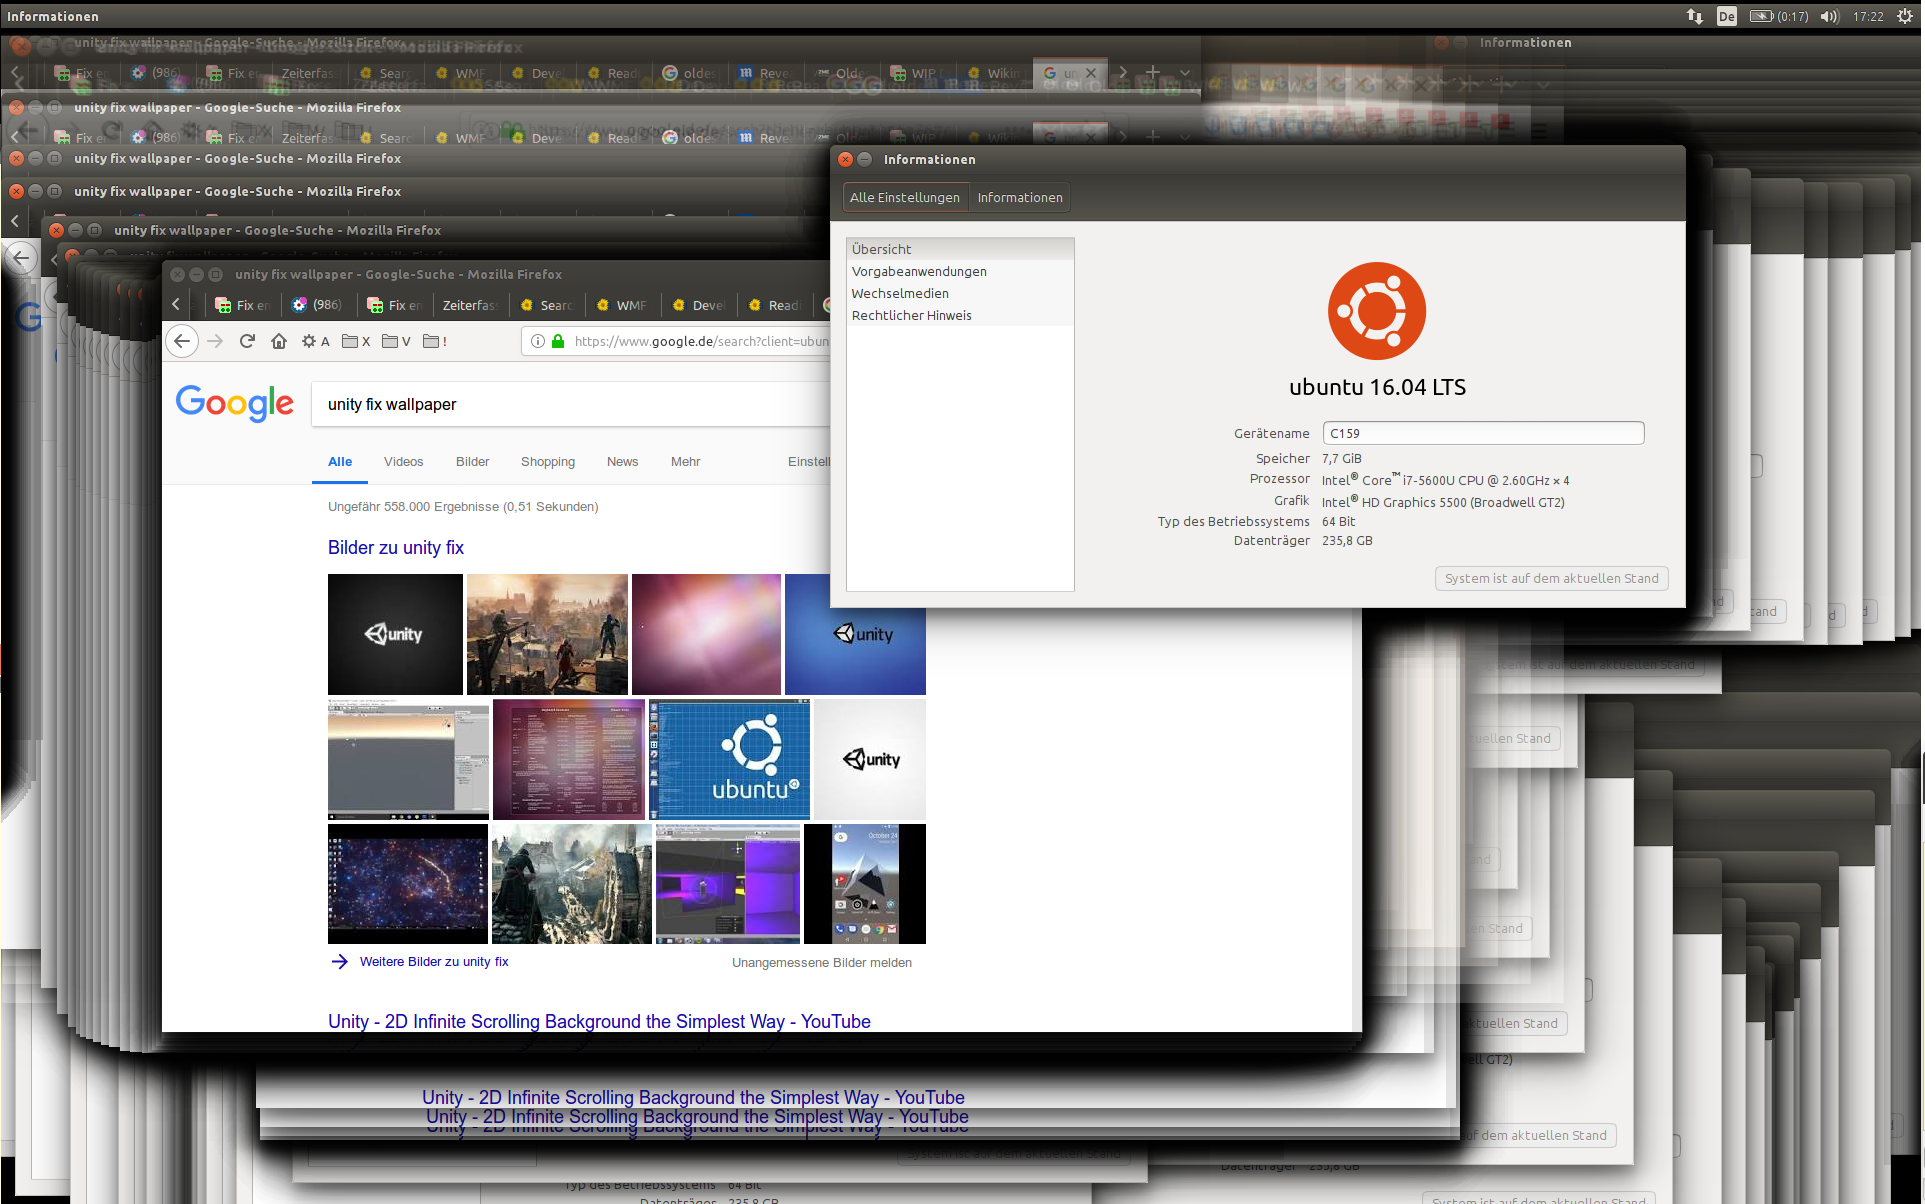Click the Ubuntu logo in Informationen window

point(1377,311)
